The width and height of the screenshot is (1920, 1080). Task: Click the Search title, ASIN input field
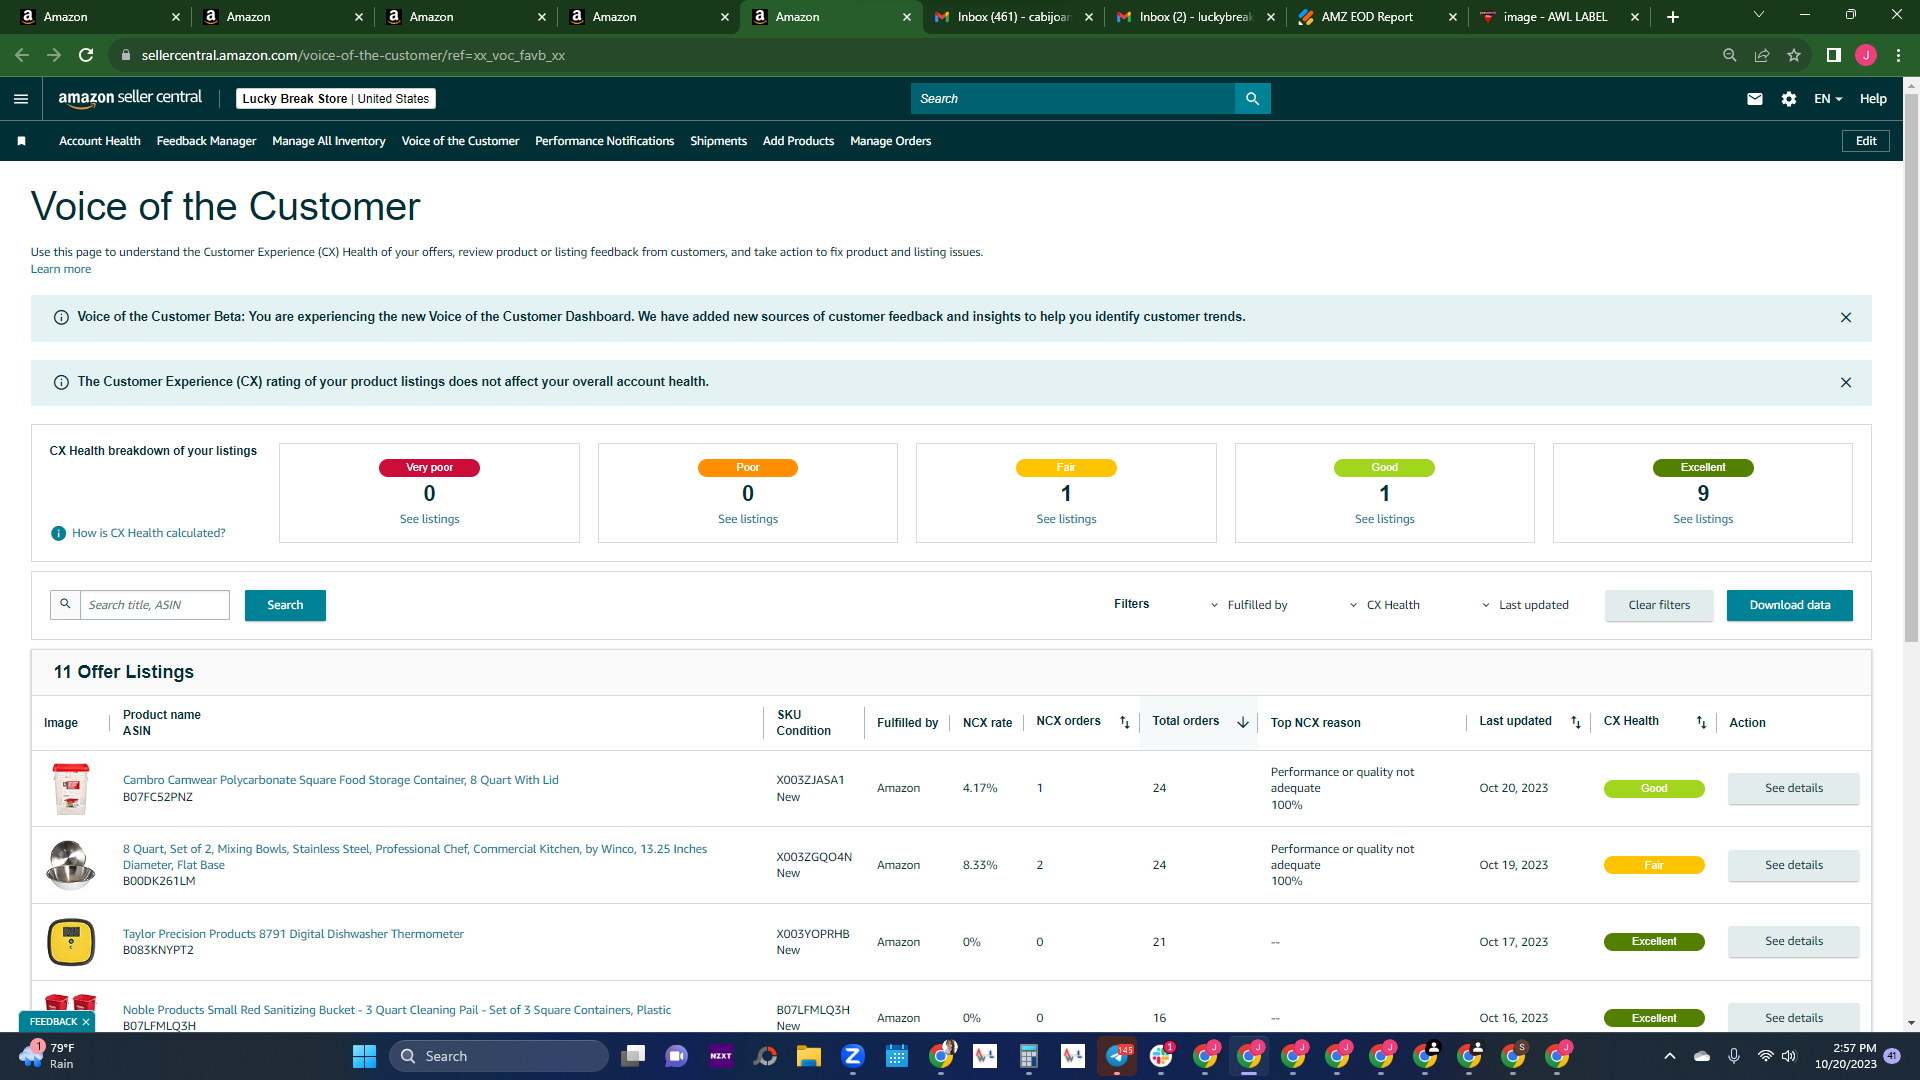(x=155, y=605)
